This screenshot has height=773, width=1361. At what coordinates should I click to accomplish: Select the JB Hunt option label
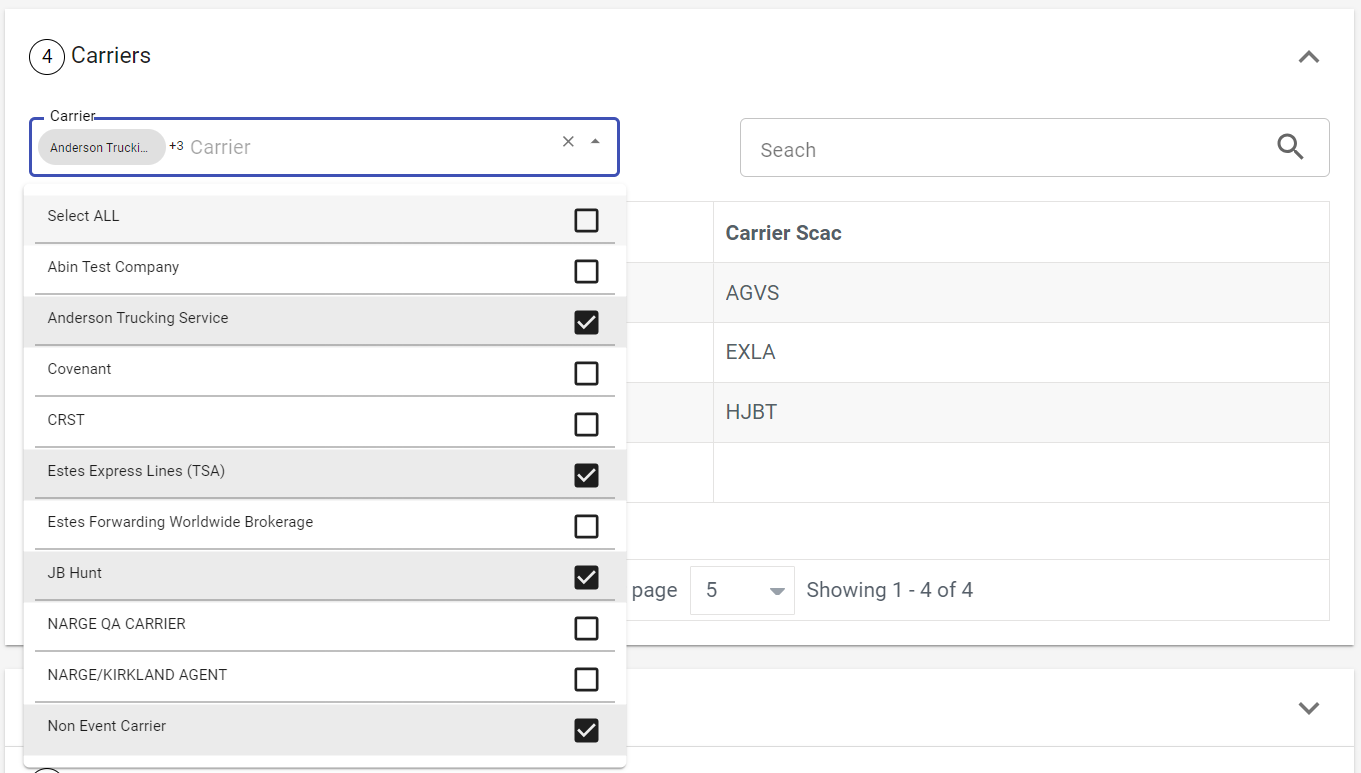pos(75,573)
